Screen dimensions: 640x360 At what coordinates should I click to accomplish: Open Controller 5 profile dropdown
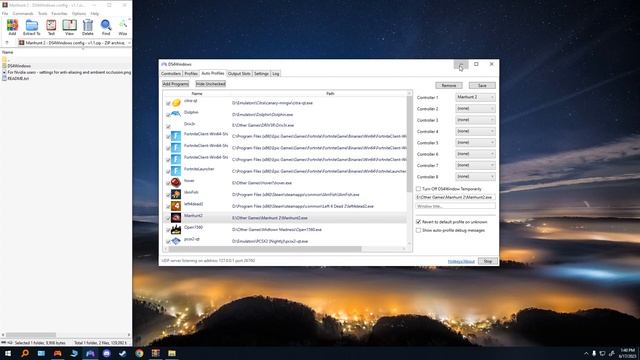pos(475,142)
